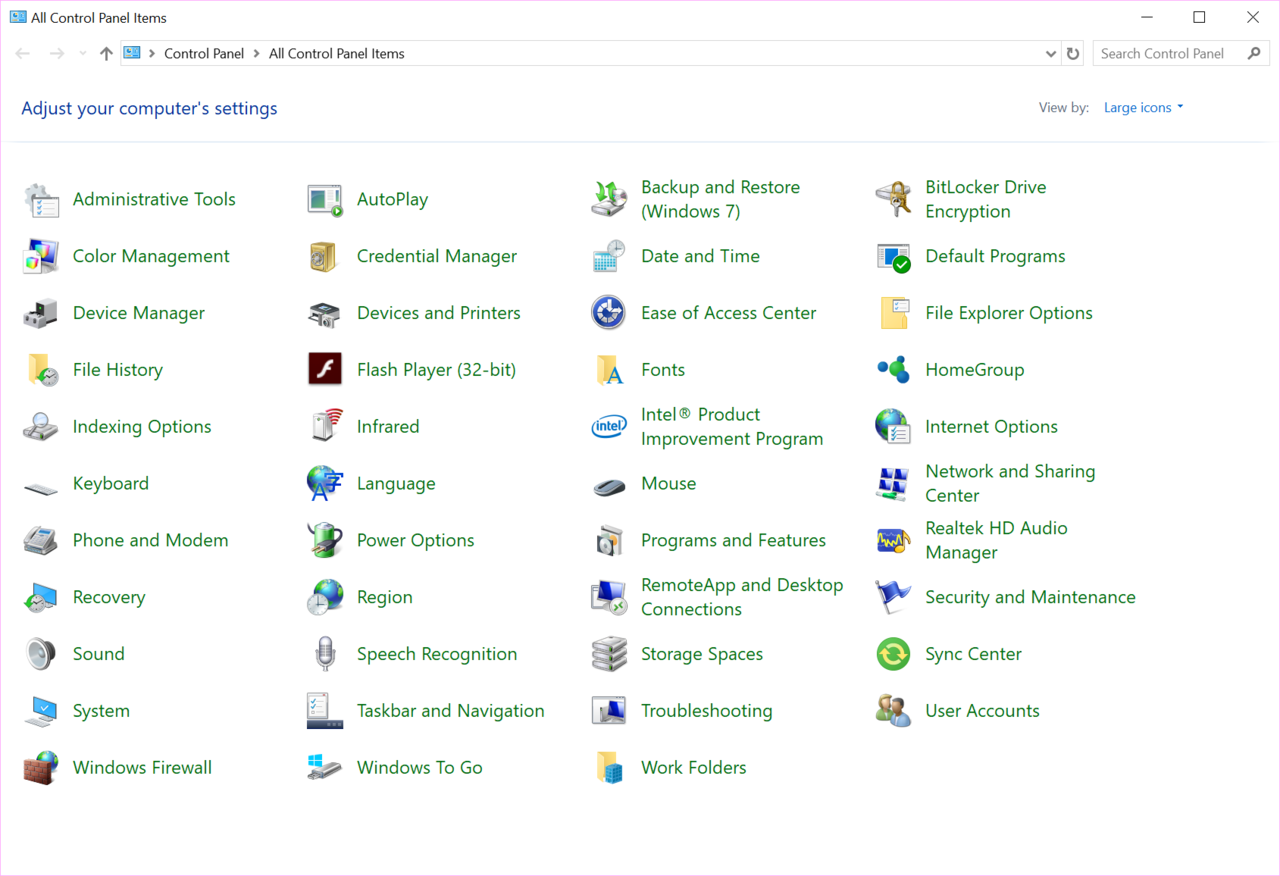Open the Mouse icon

point(609,487)
